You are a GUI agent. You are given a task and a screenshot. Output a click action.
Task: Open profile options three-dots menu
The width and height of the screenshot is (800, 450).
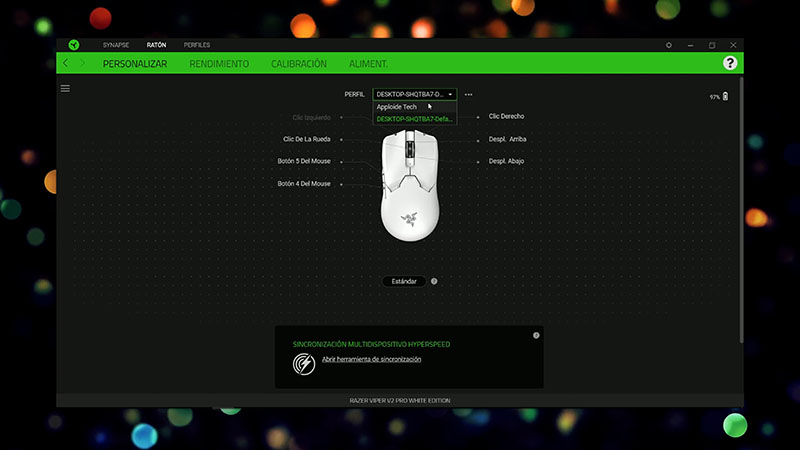tap(468, 94)
